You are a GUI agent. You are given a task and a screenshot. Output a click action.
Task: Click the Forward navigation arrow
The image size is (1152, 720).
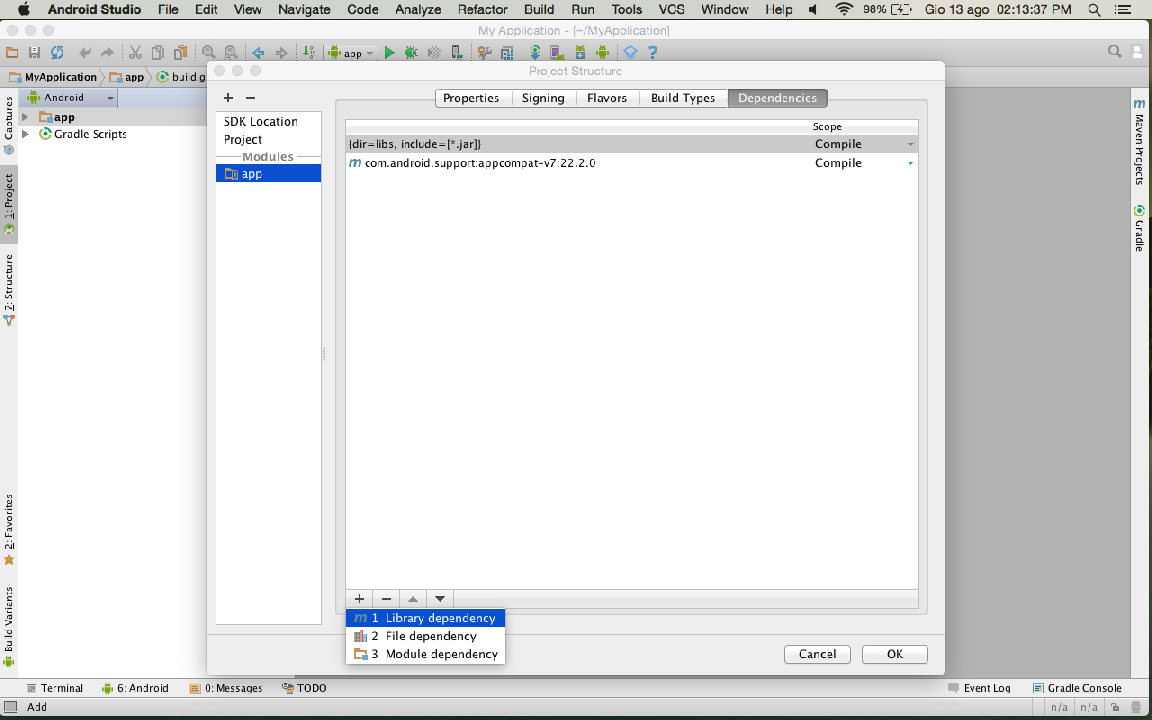point(281,52)
